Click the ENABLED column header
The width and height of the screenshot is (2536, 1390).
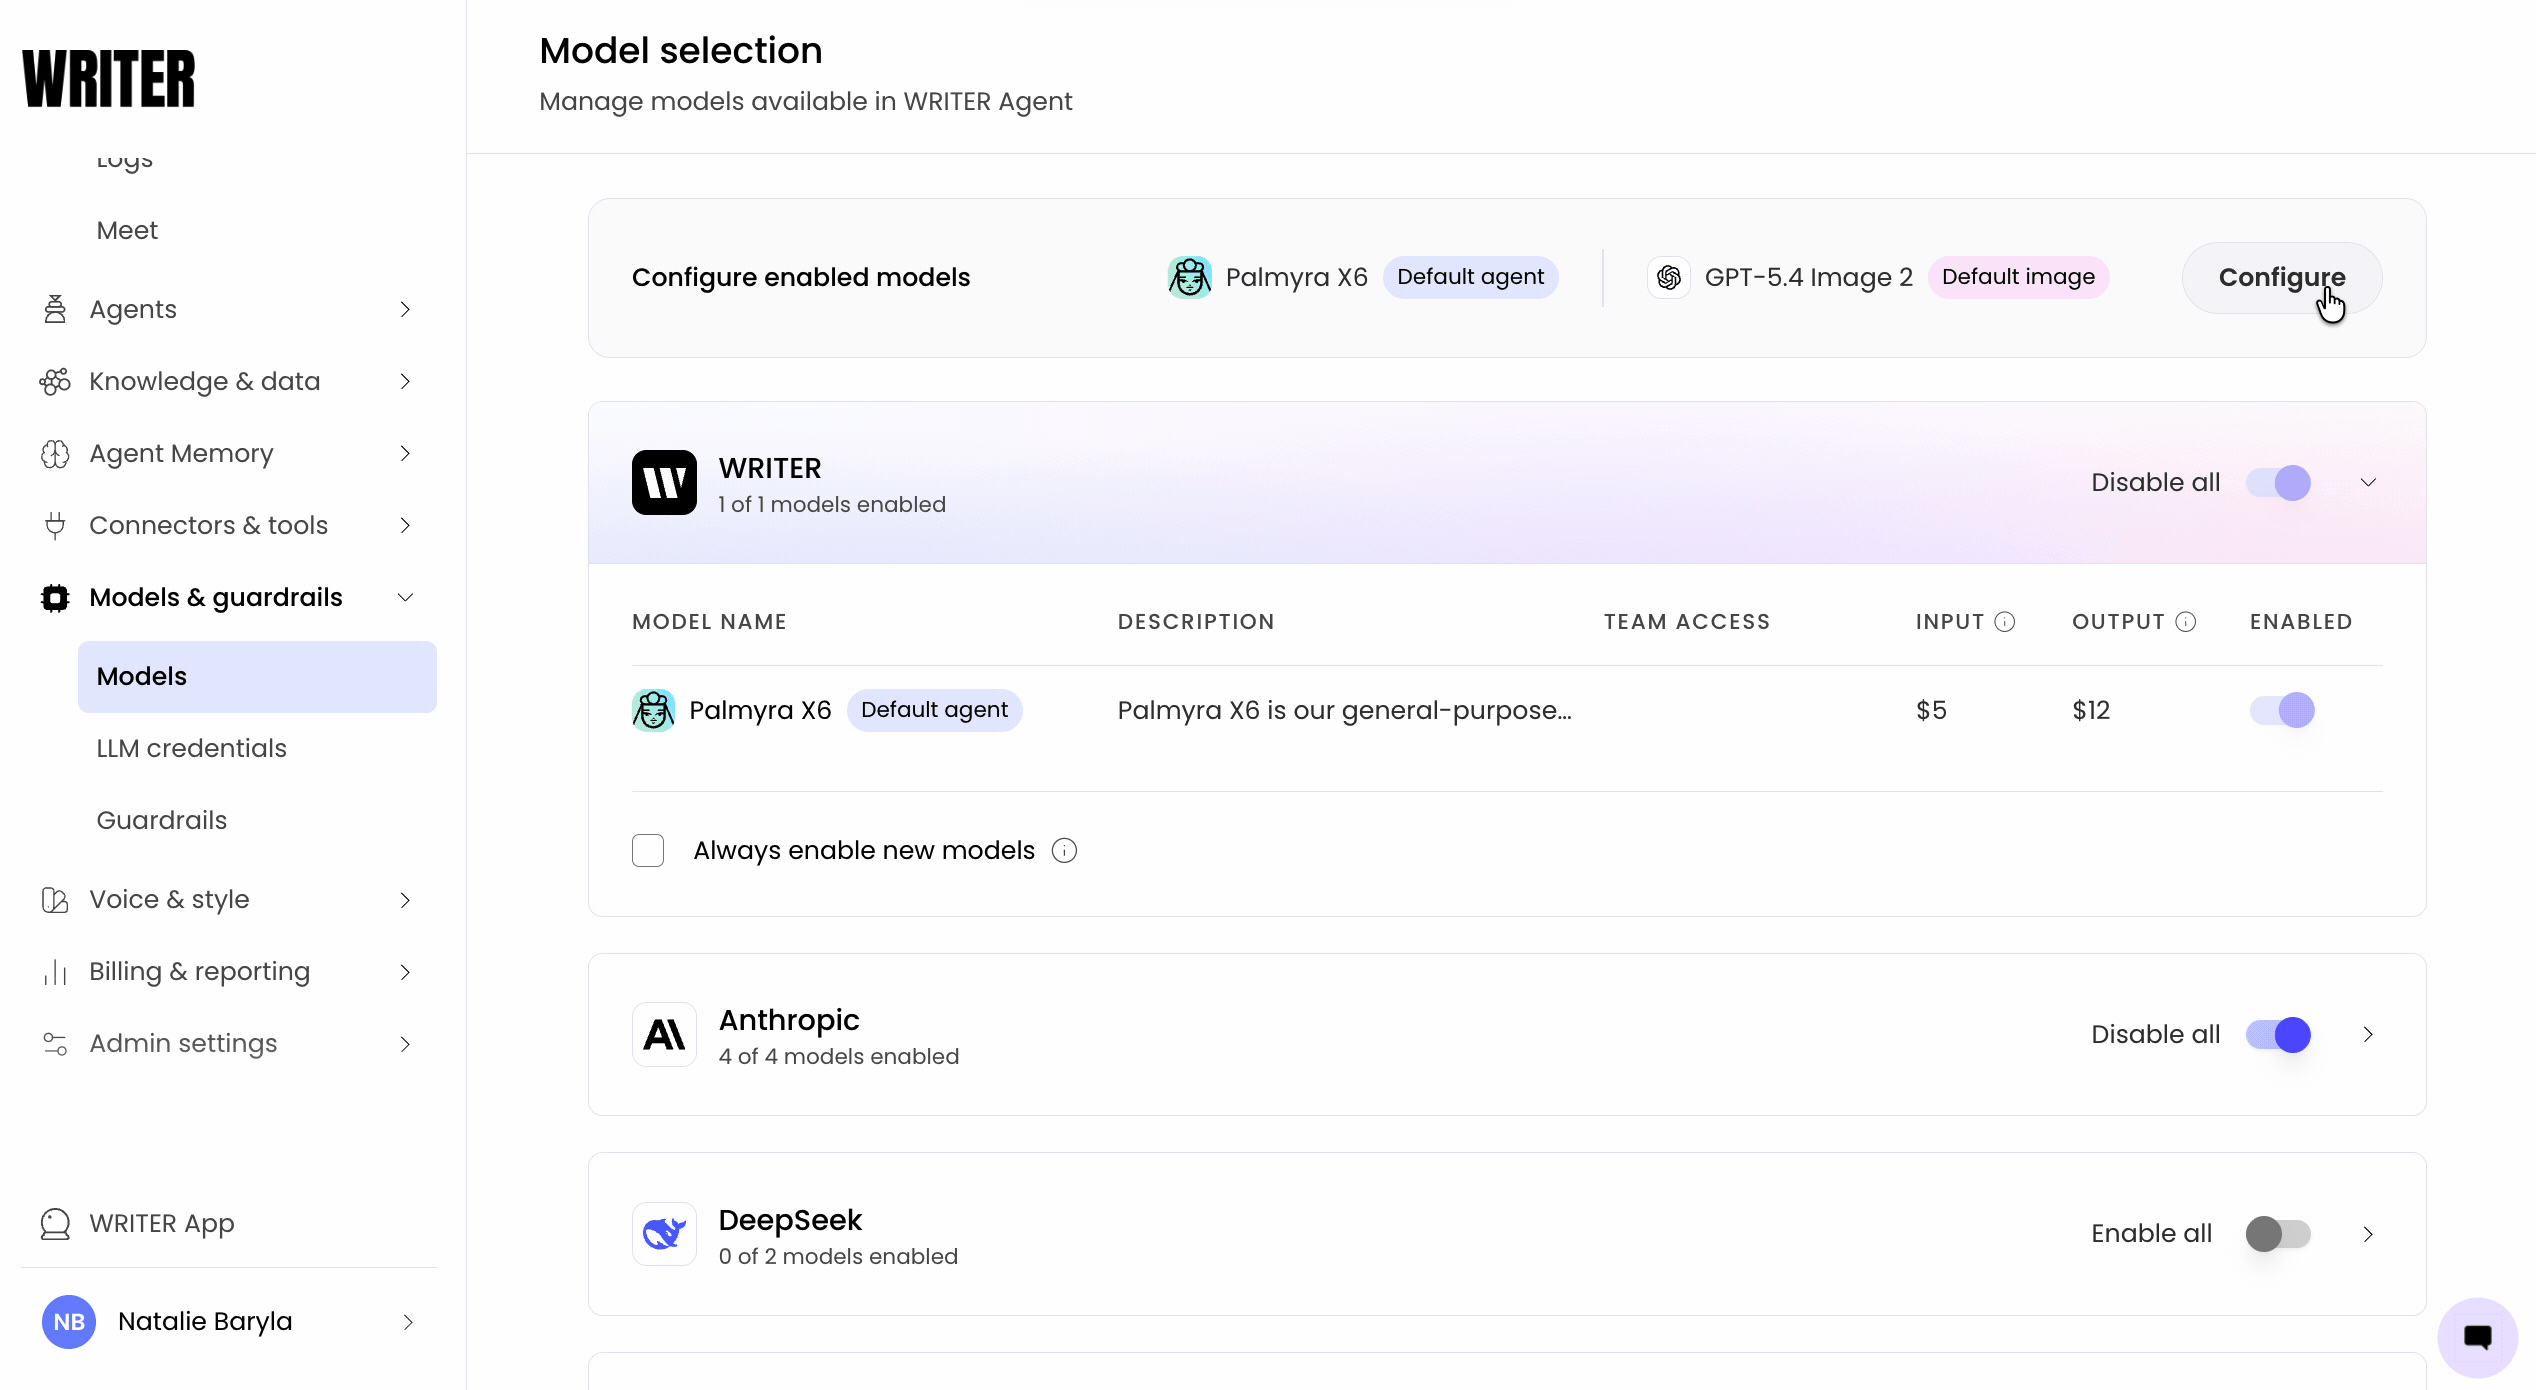click(2301, 622)
